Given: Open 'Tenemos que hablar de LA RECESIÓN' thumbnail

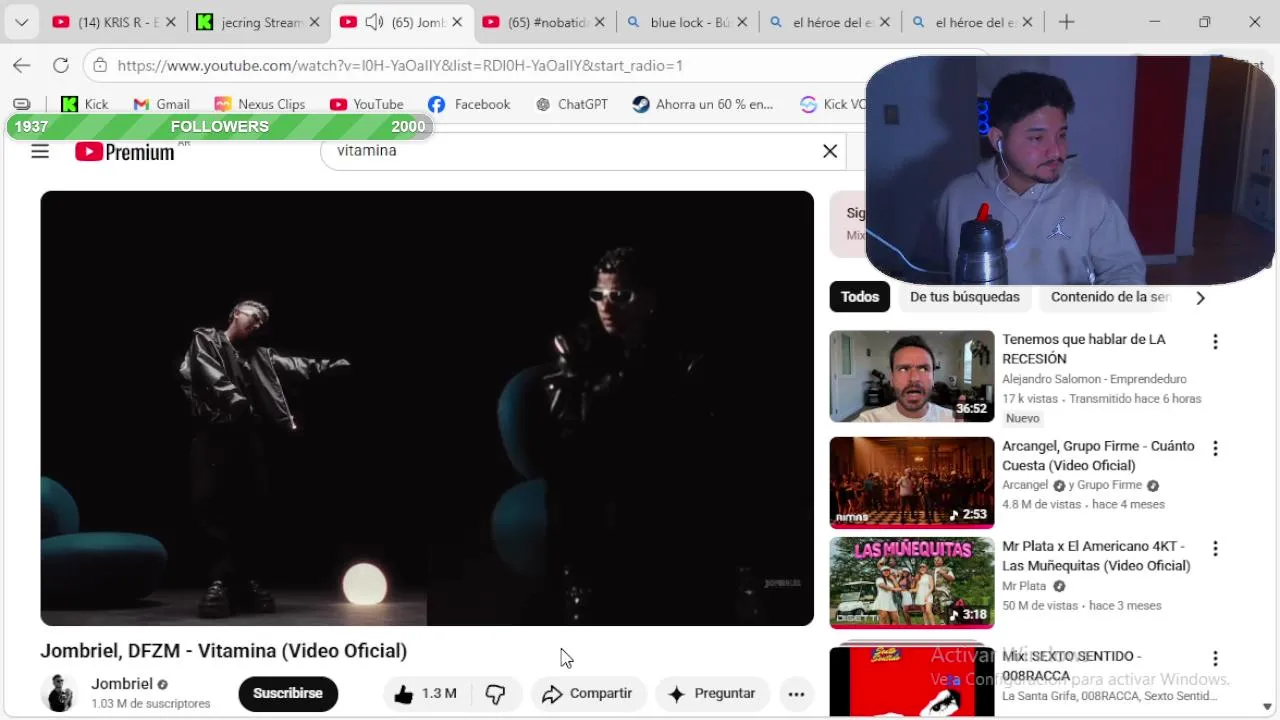Looking at the screenshot, I should tap(912, 377).
